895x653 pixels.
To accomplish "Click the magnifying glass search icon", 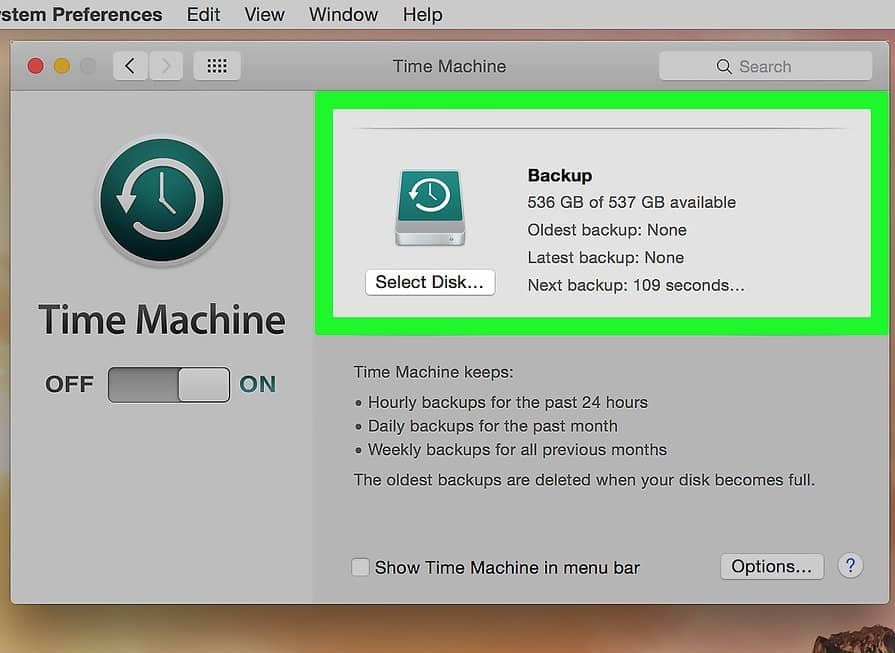I will click(x=724, y=66).
